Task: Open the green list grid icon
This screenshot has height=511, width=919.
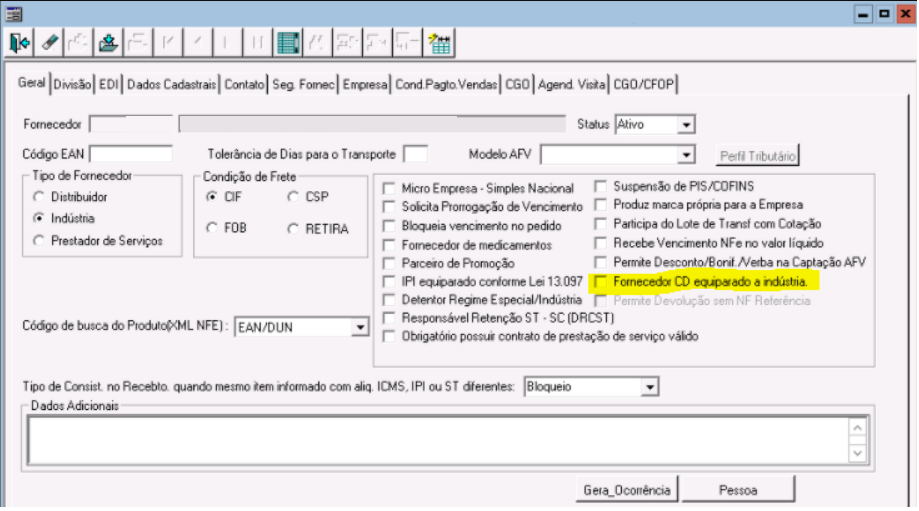Action: (x=288, y=43)
